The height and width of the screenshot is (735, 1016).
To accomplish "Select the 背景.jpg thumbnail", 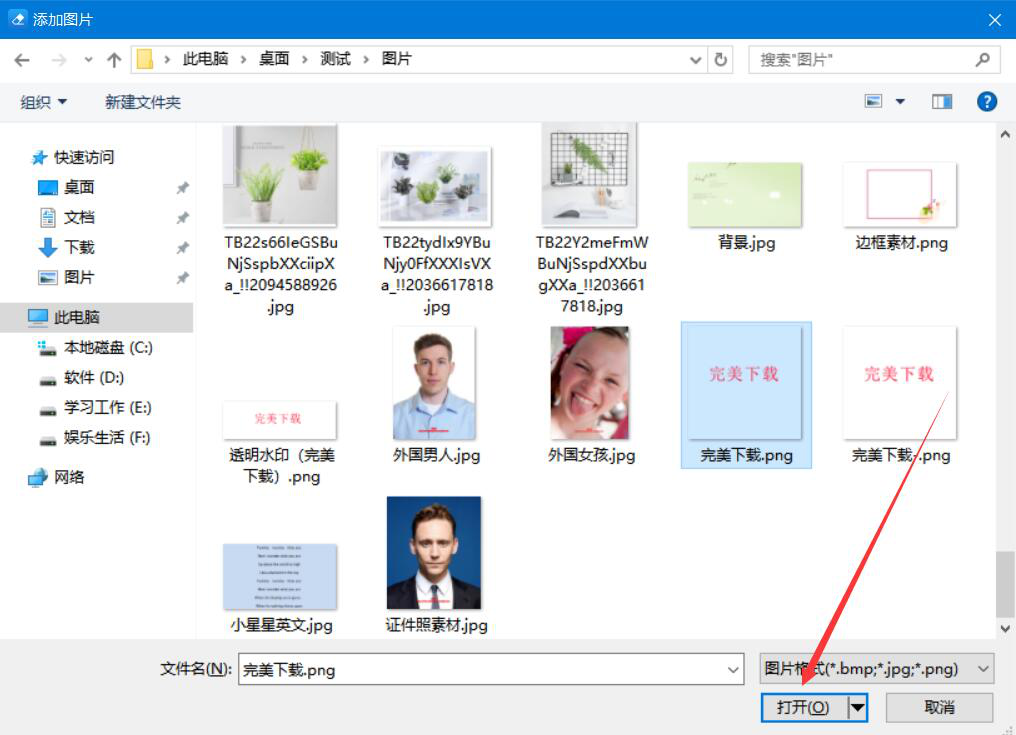I will tap(745, 194).
